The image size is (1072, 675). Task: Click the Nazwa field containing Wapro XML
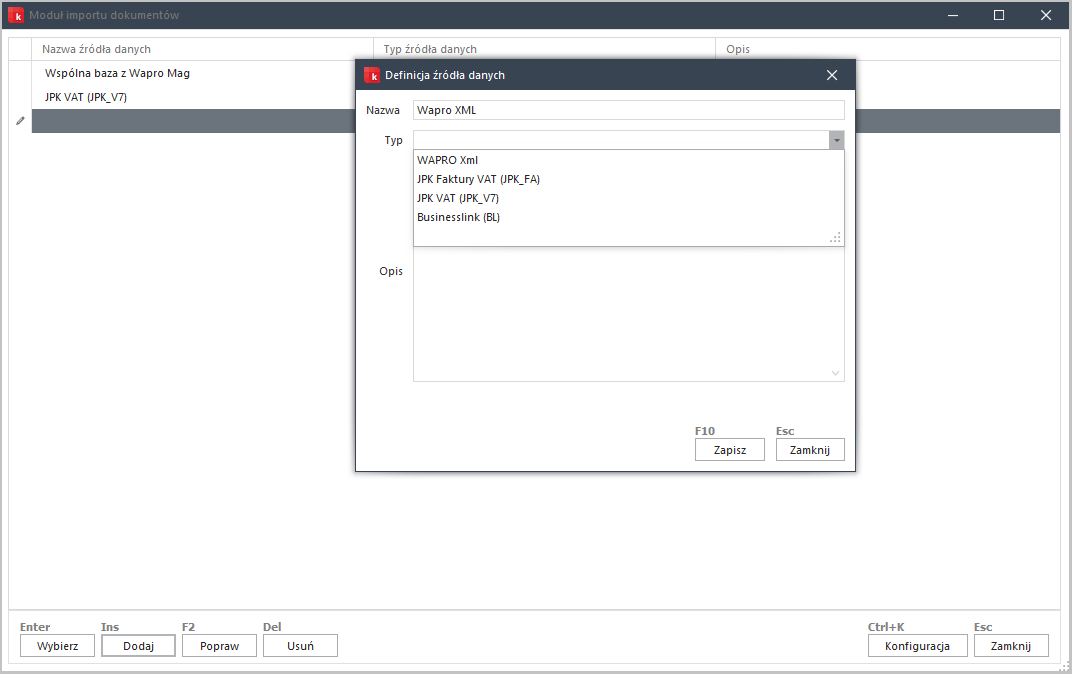tap(628, 110)
